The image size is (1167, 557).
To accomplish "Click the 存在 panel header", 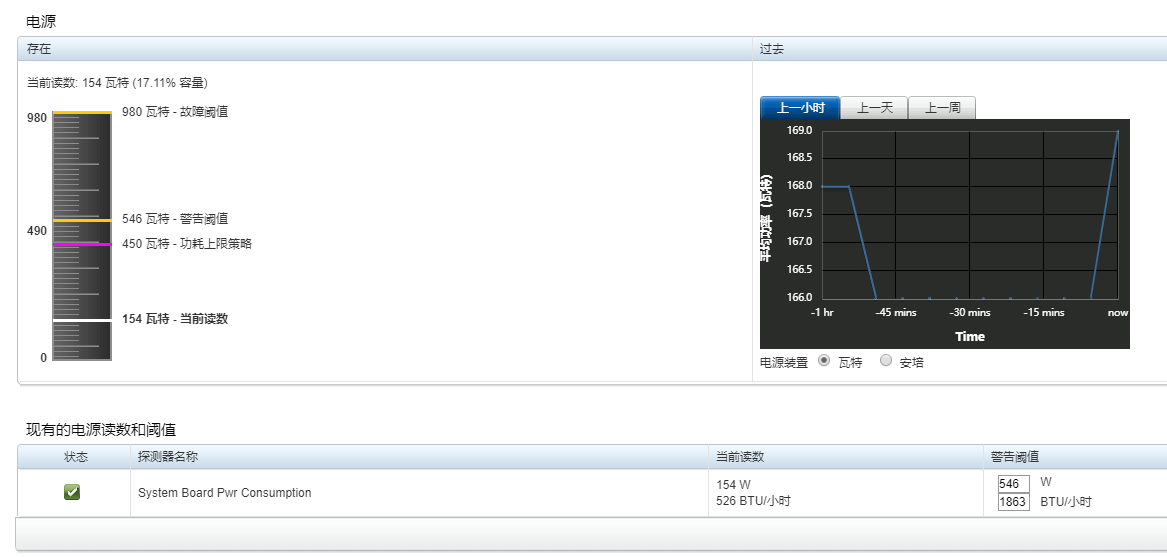I will pyautogui.click(x=385, y=49).
